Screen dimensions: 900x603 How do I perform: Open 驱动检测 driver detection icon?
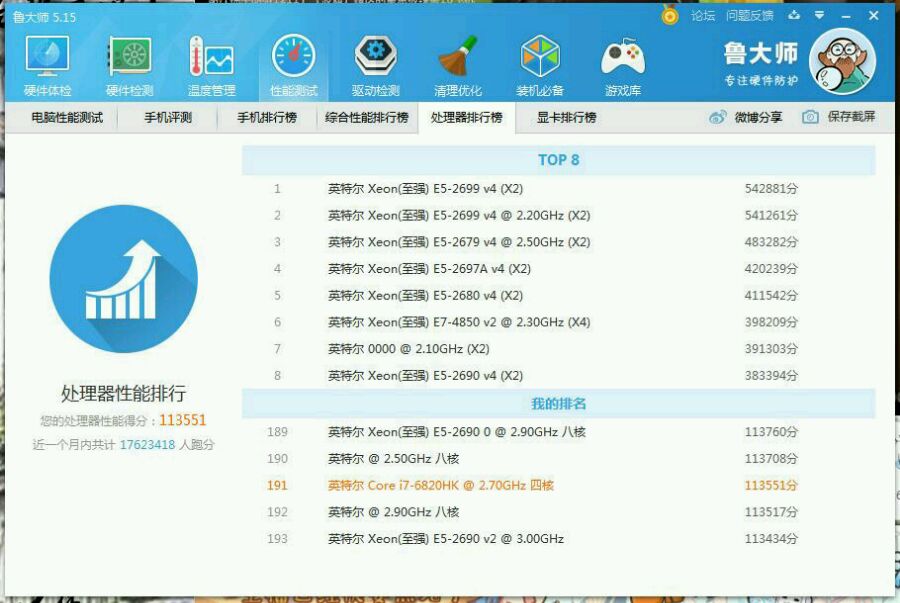pyautogui.click(x=375, y=65)
